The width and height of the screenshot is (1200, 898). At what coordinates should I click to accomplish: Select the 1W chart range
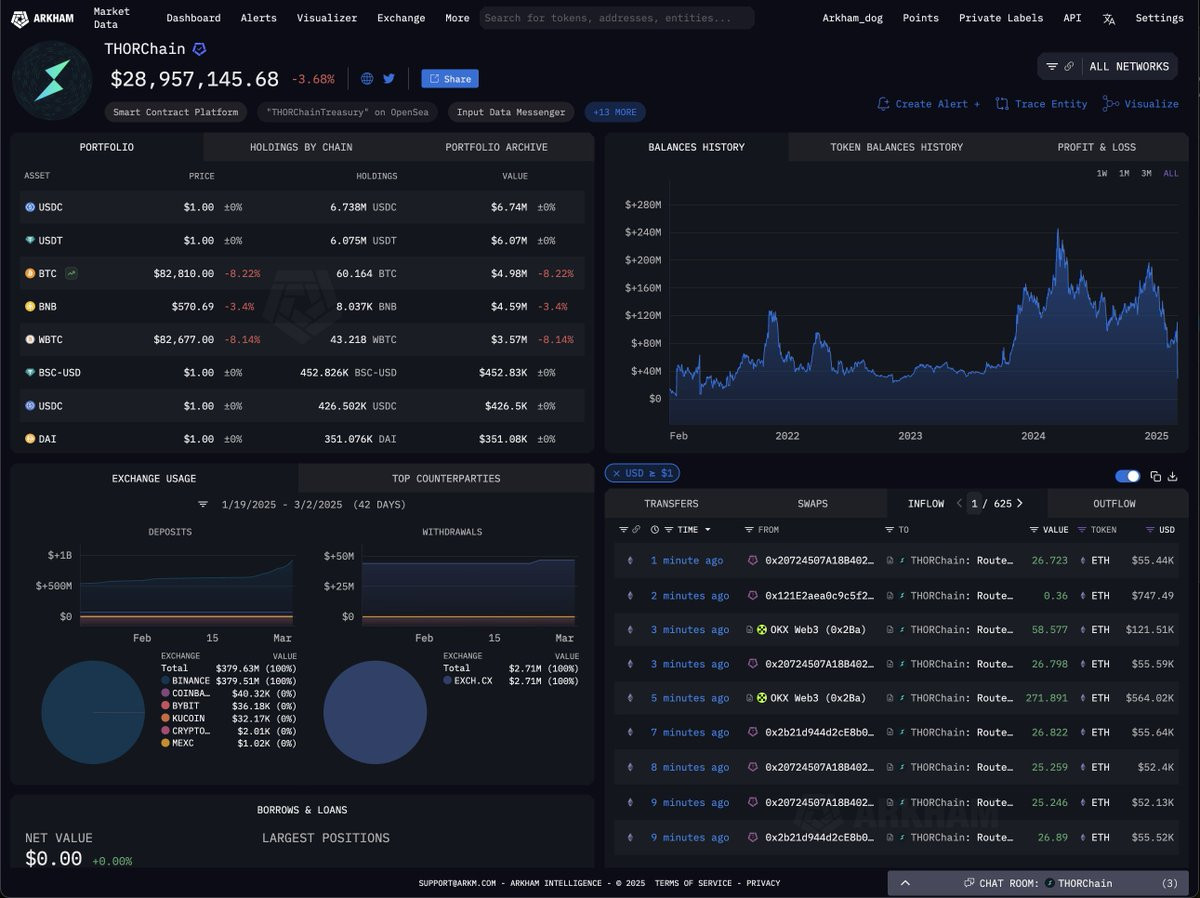tap(1102, 173)
